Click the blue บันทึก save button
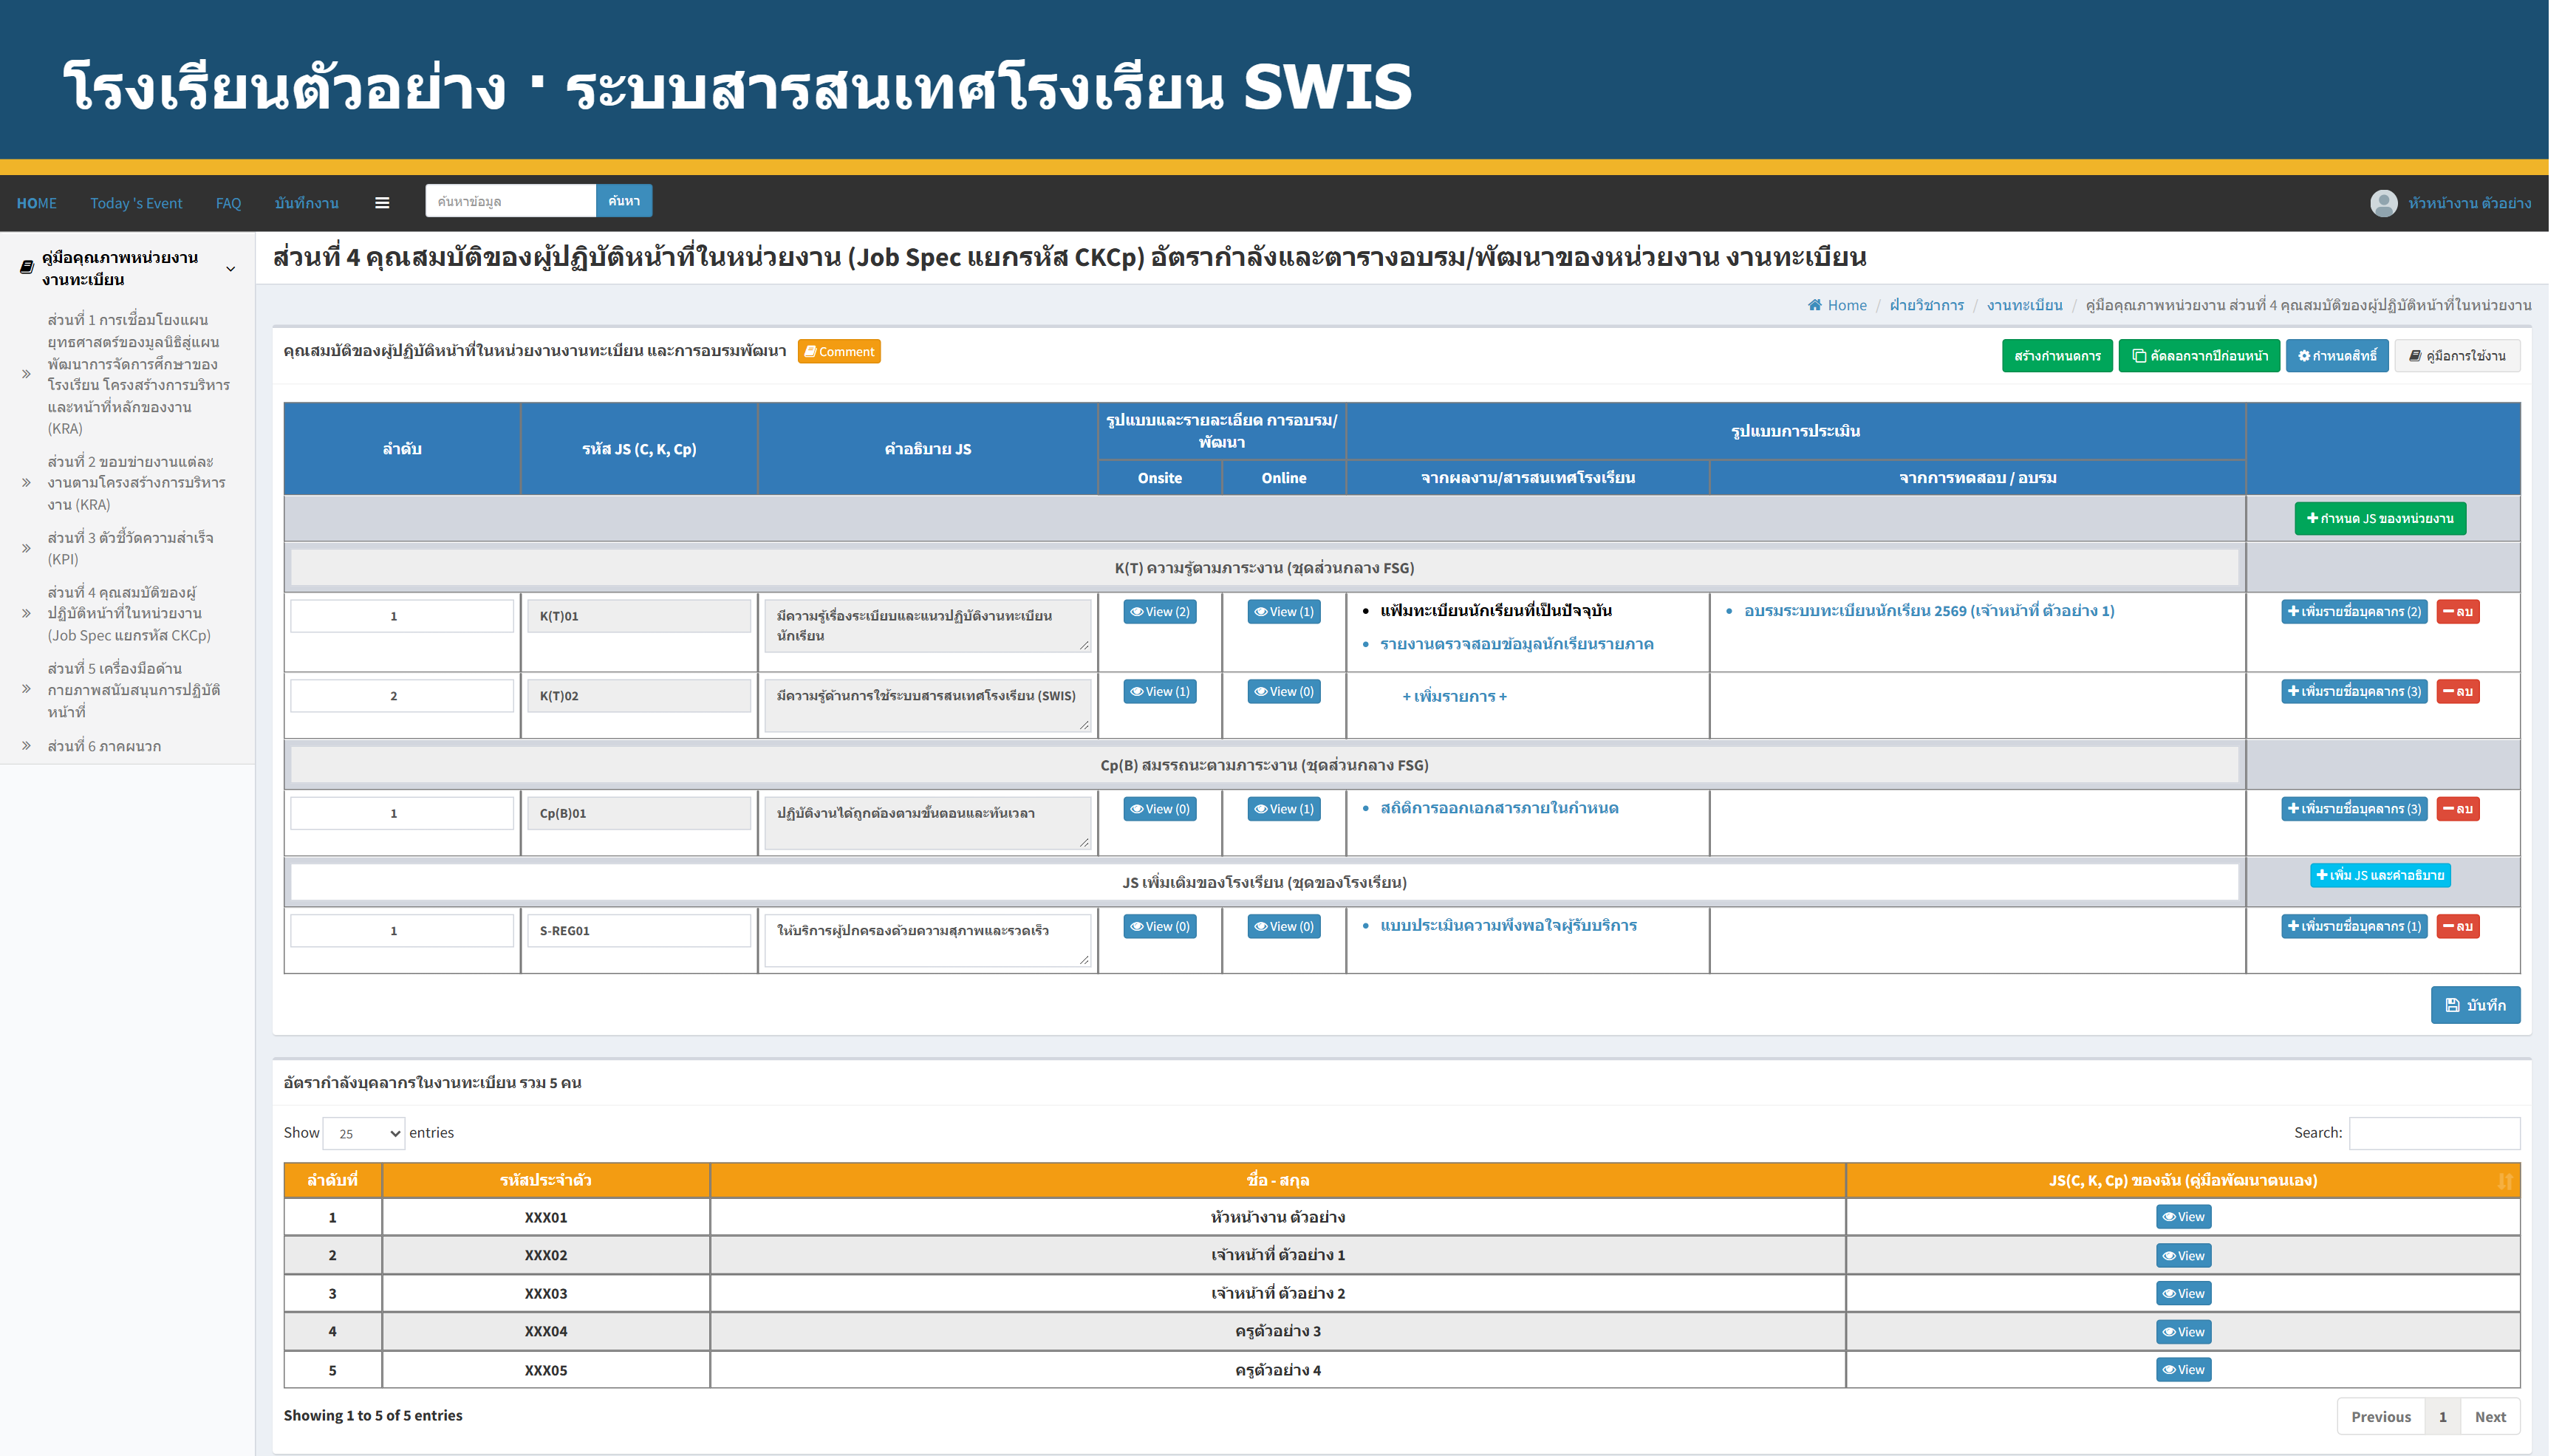The height and width of the screenshot is (1456, 2562). (2475, 1005)
